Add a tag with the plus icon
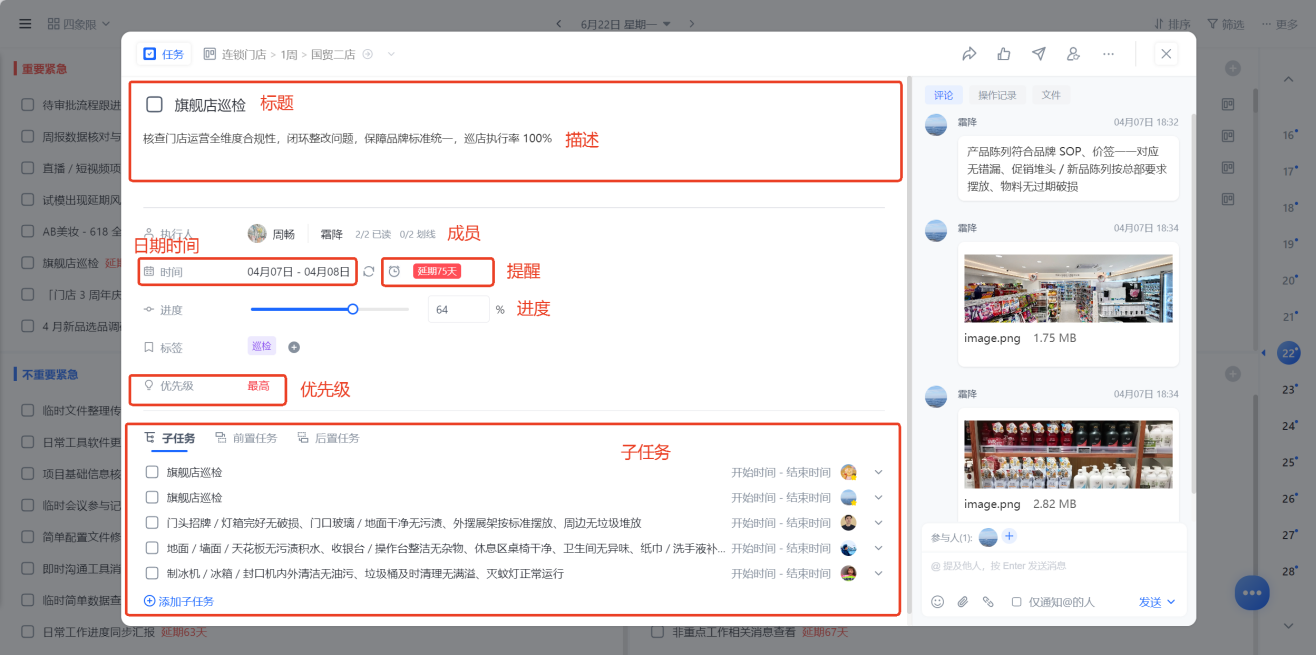This screenshot has height=655, width=1316. (294, 347)
